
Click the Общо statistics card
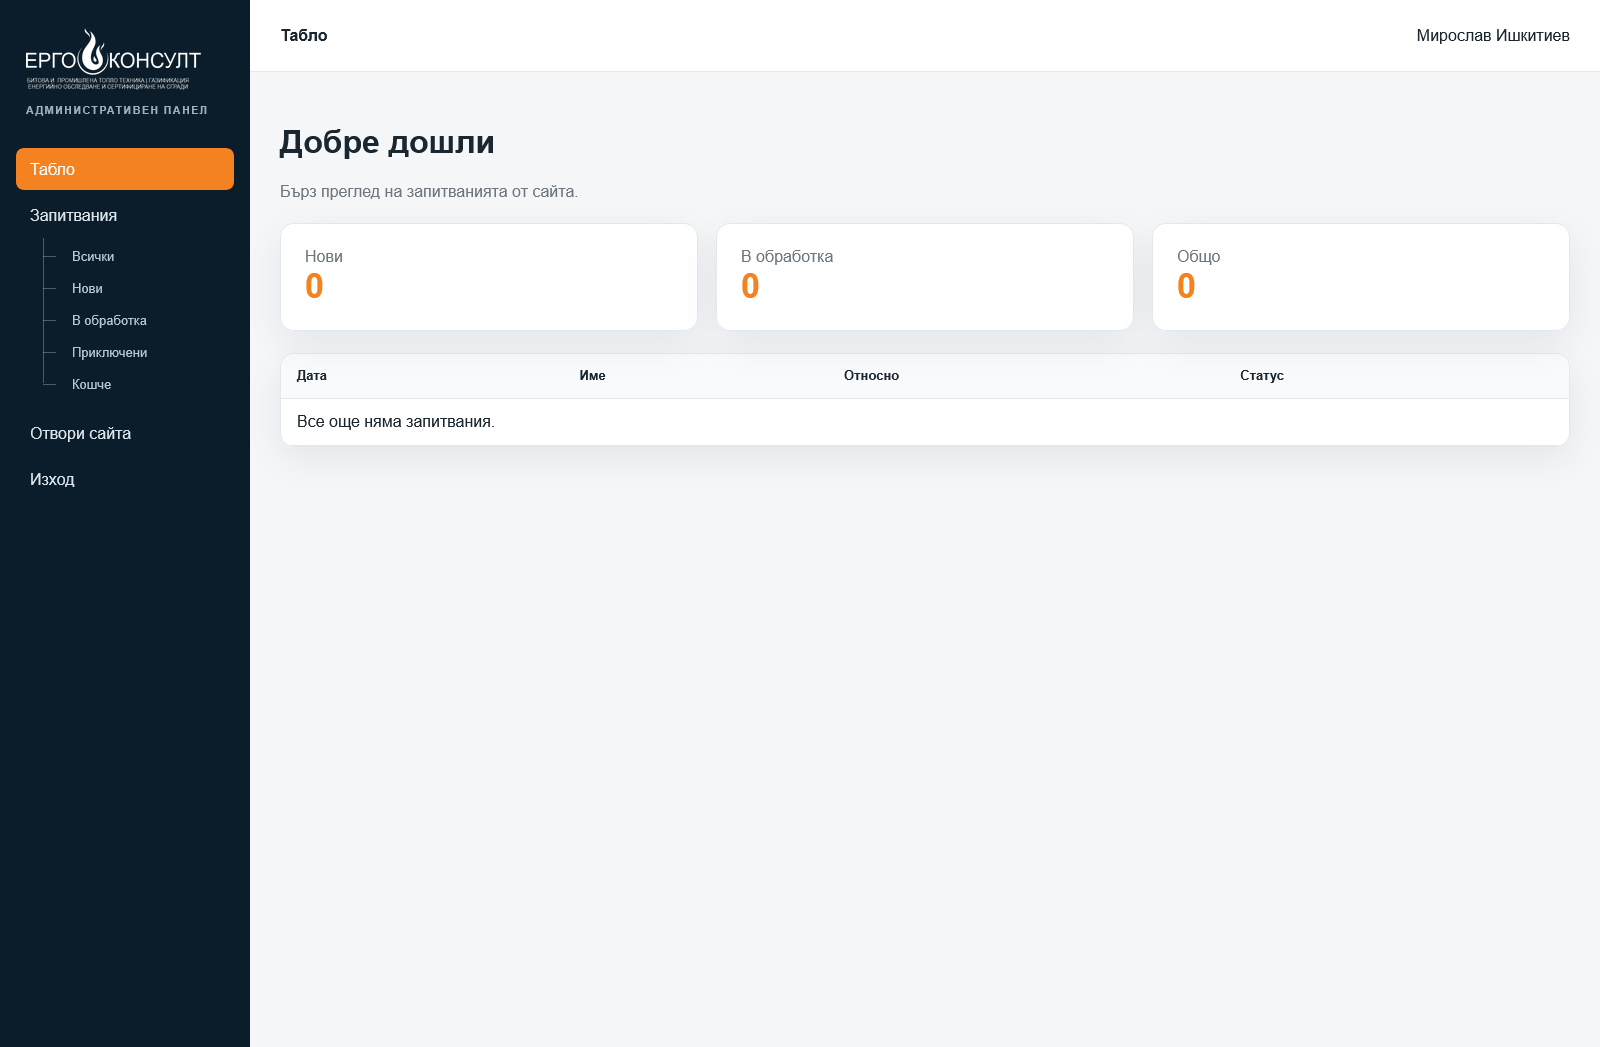(1361, 277)
